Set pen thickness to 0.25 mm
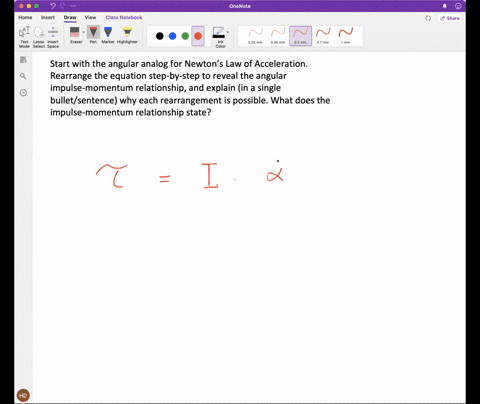The image size is (480, 404). click(255, 36)
